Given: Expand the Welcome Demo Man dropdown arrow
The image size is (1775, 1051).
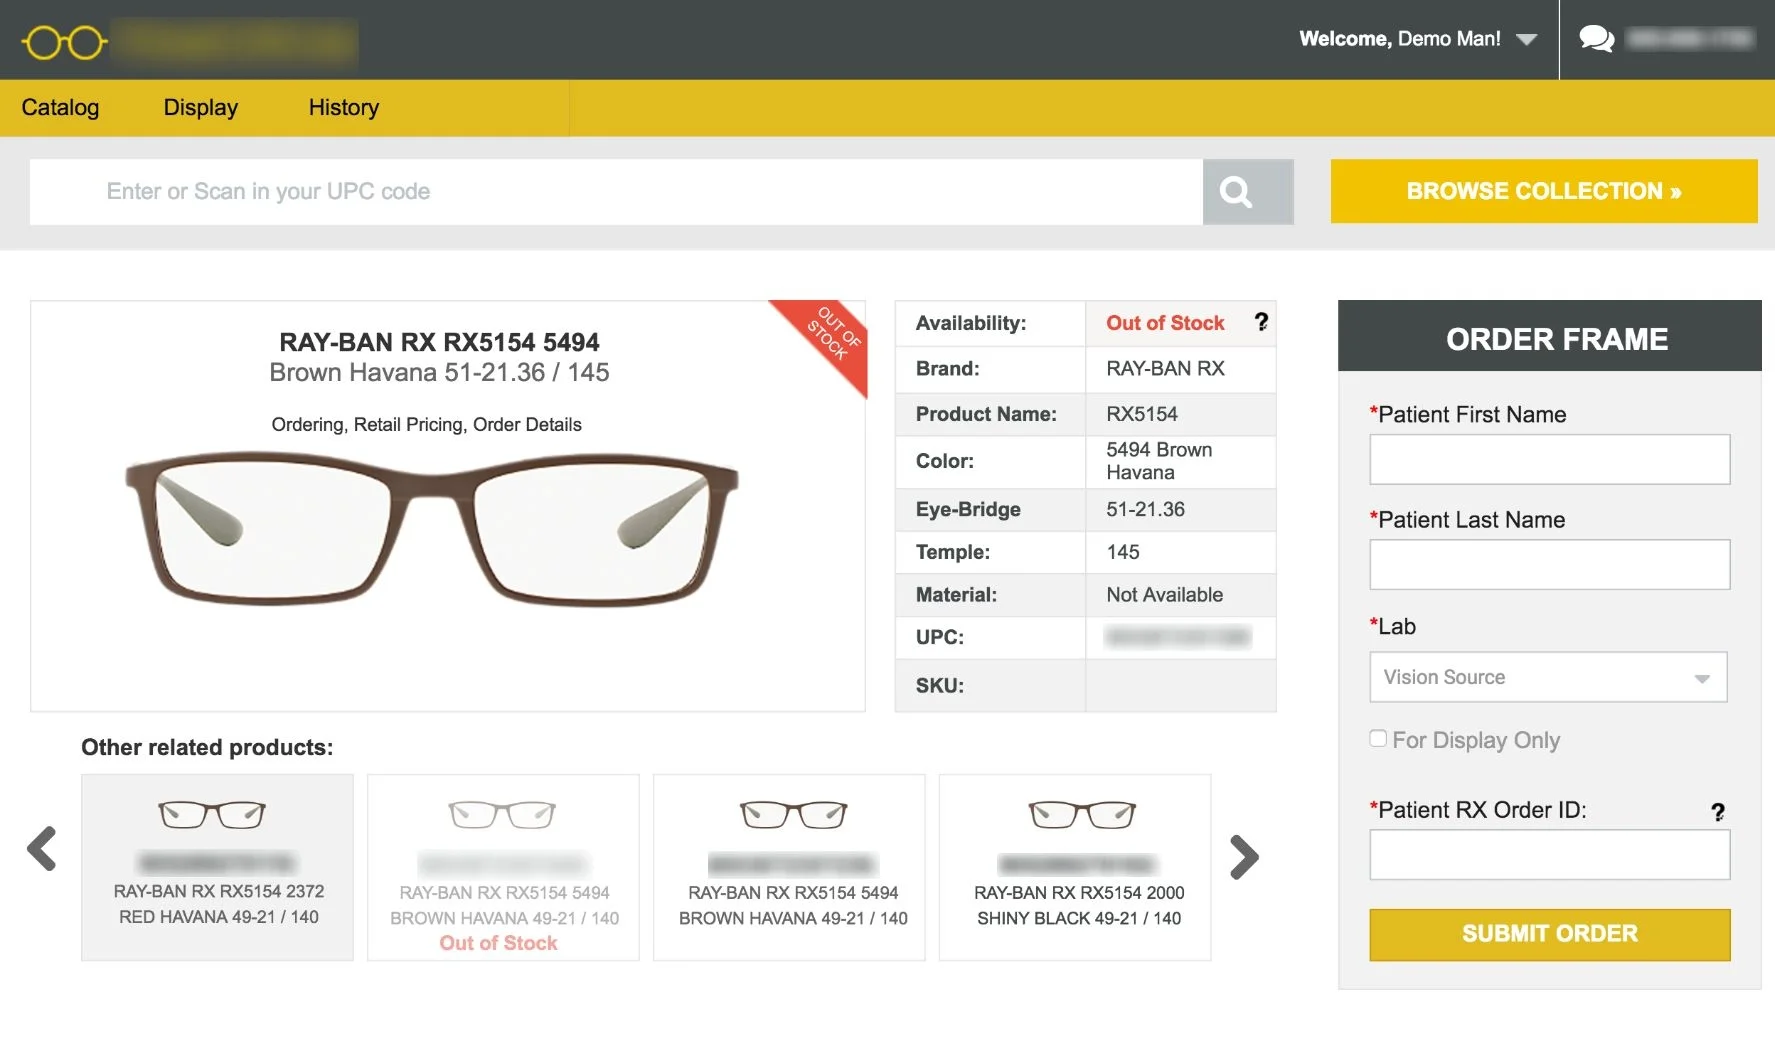Looking at the screenshot, I should (x=1526, y=40).
